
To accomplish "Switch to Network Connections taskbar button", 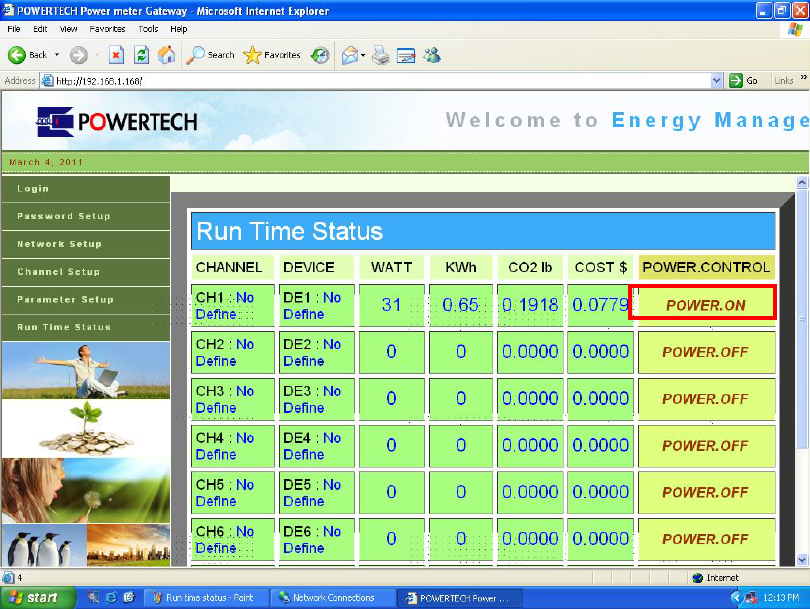I will click(x=333, y=598).
